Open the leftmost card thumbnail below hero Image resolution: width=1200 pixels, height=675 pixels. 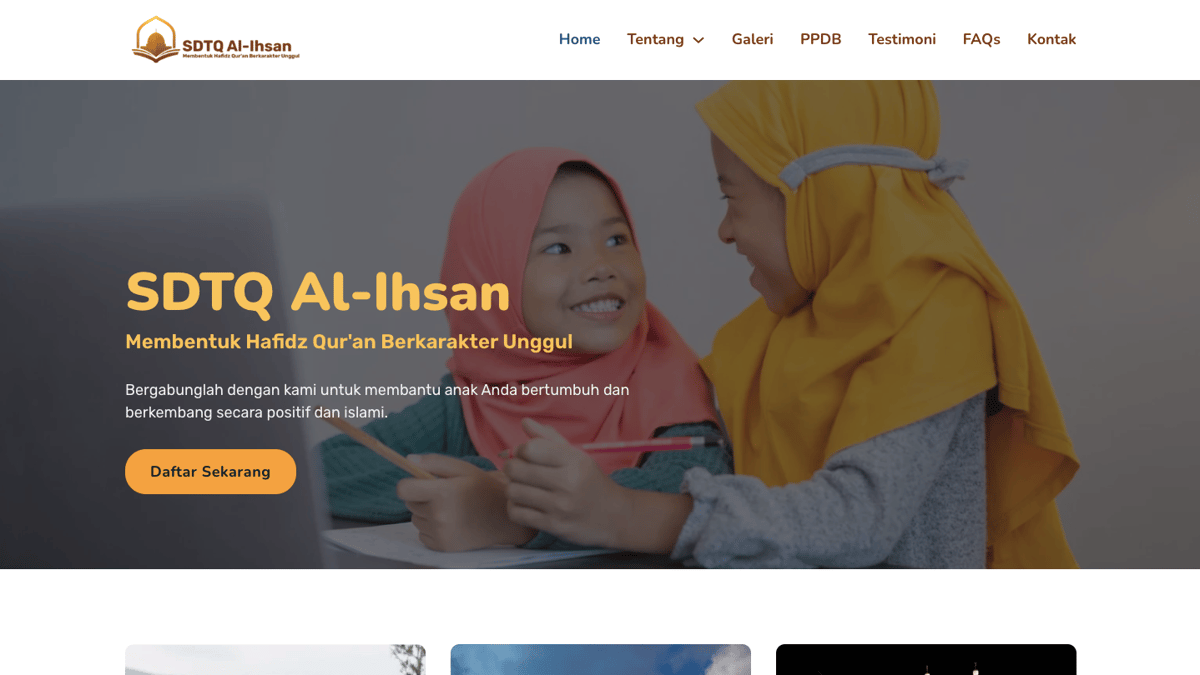[x=275, y=659]
